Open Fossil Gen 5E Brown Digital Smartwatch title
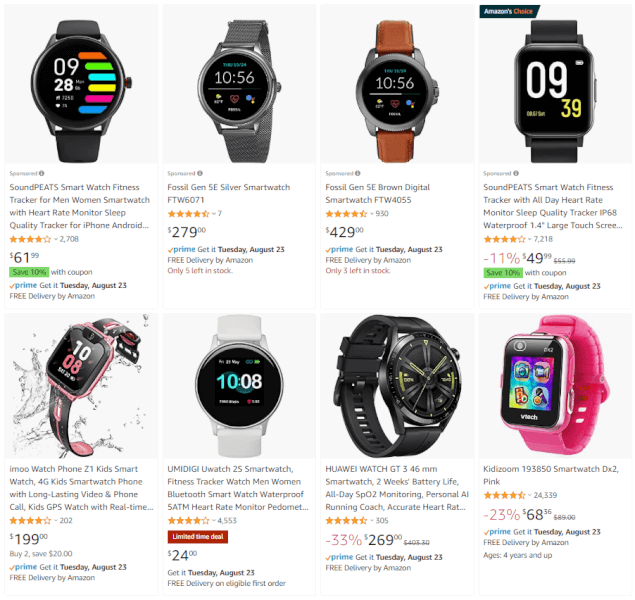Image resolution: width=635 pixels, height=600 pixels. 377,194
